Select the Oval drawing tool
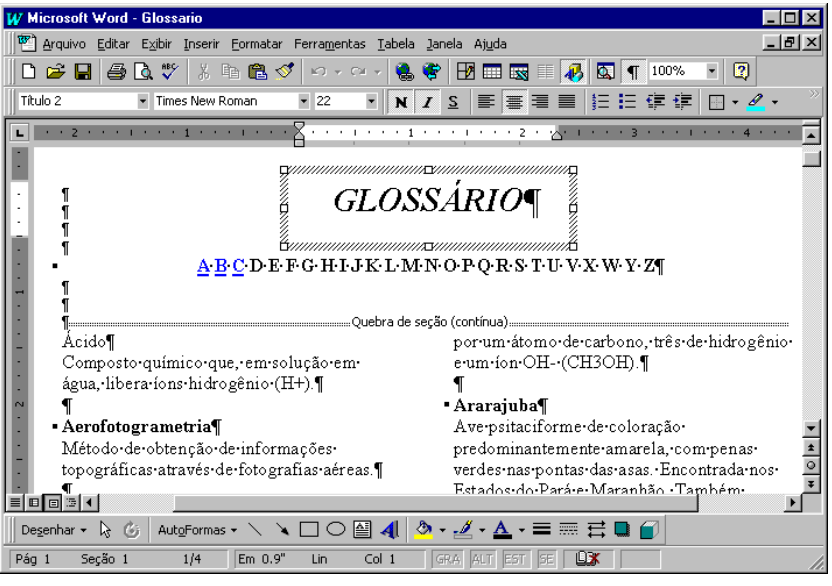 pyautogui.click(x=335, y=529)
